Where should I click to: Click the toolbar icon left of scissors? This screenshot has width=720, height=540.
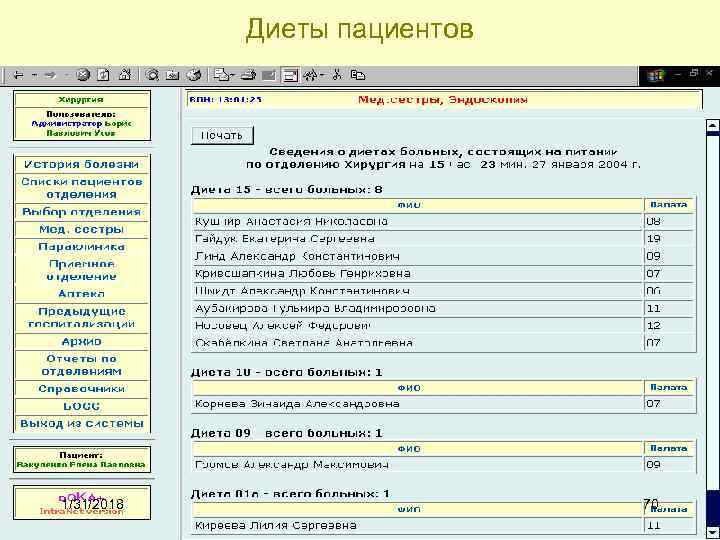(x=311, y=75)
